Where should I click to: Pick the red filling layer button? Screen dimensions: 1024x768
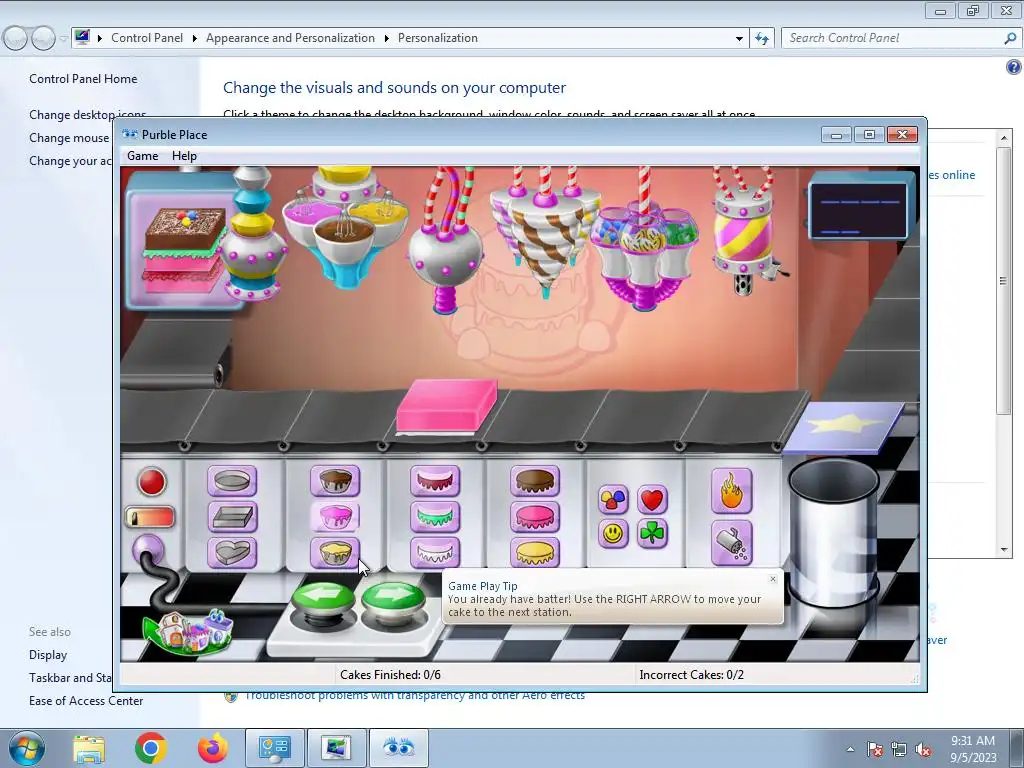point(435,481)
